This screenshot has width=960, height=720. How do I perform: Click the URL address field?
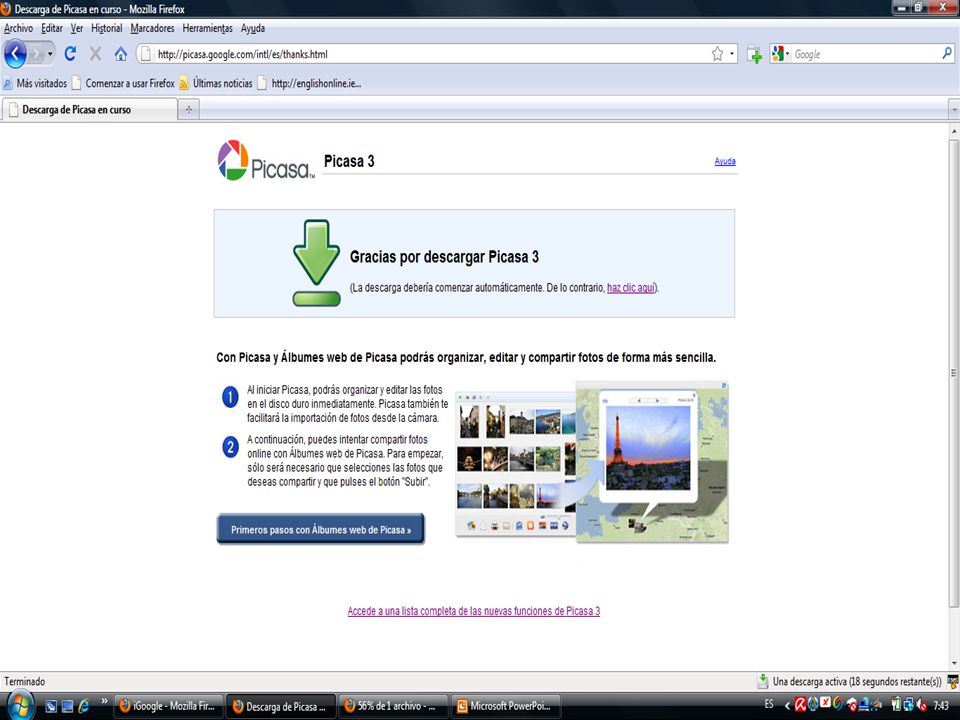pos(429,54)
